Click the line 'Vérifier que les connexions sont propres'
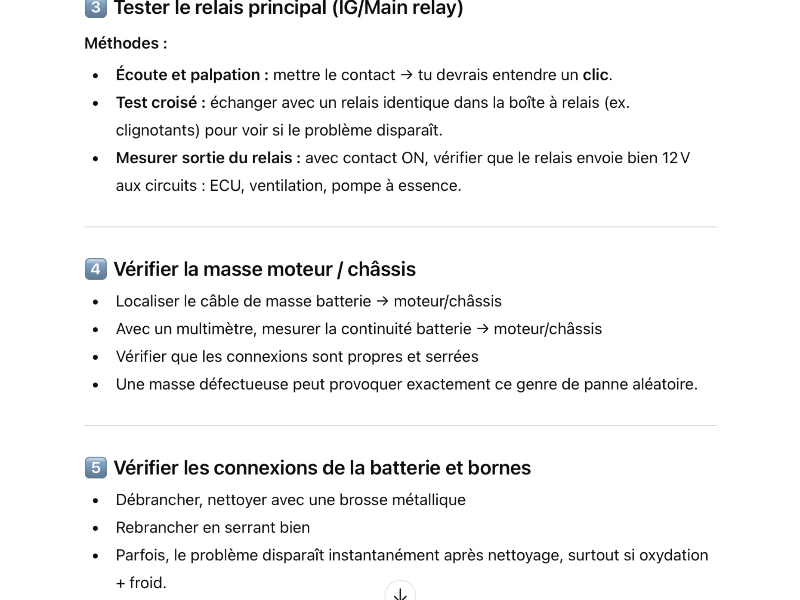The image size is (800, 600). 297,356
